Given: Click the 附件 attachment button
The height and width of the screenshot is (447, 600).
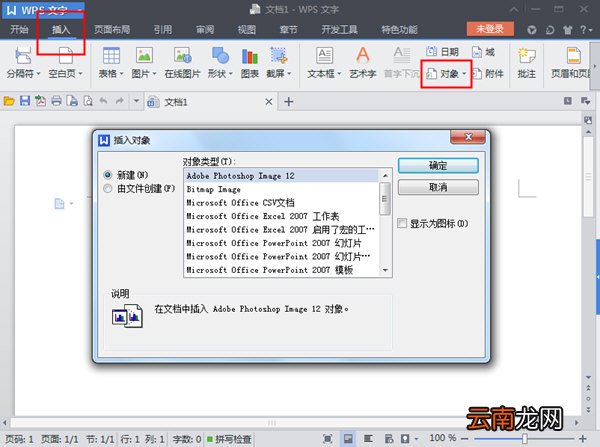Looking at the screenshot, I should click(x=488, y=73).
